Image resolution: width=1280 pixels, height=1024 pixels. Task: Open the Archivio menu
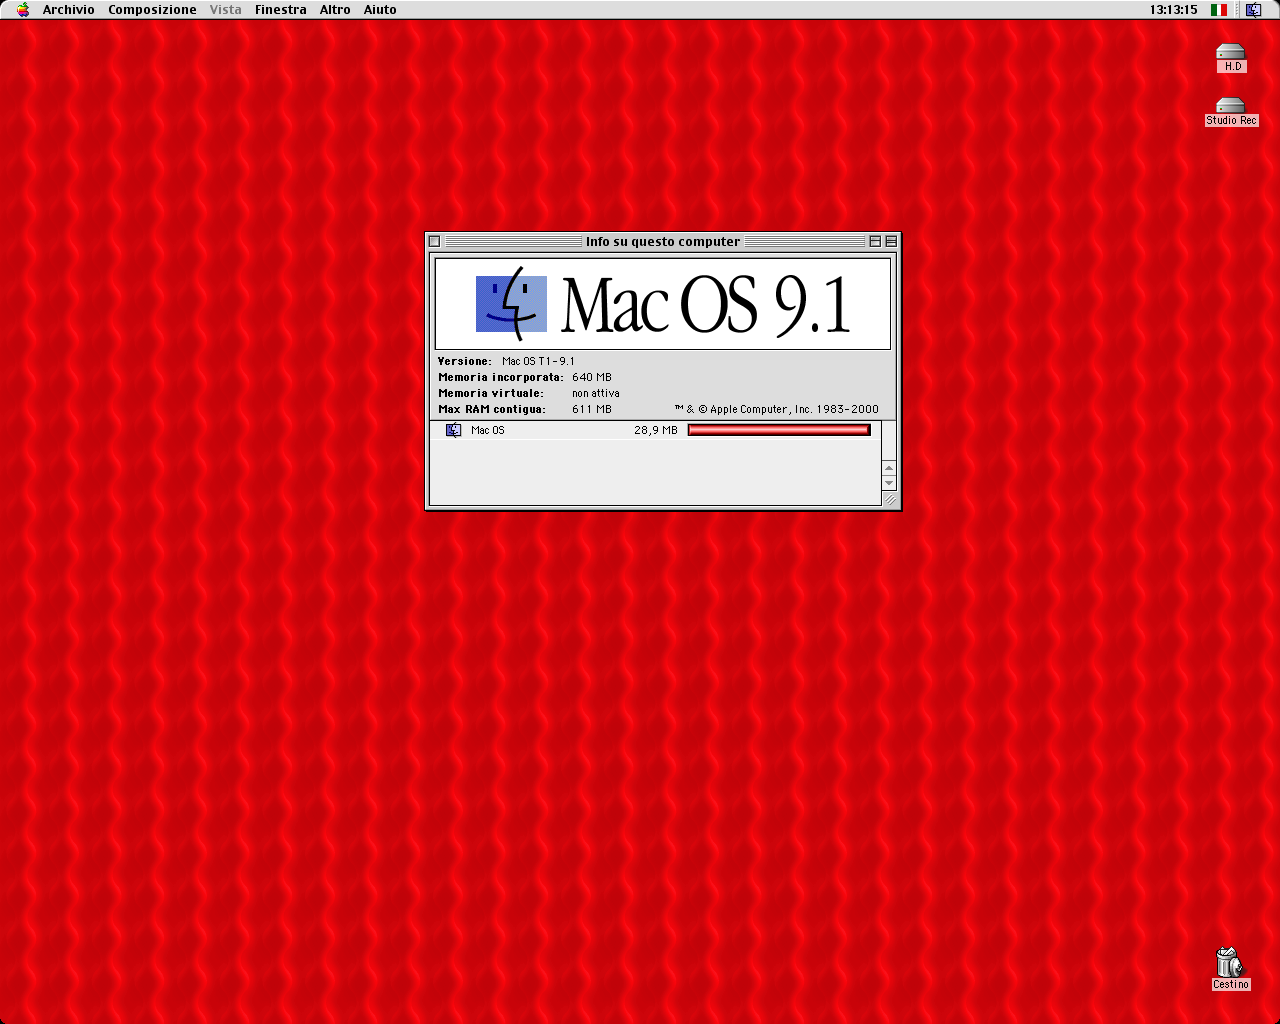(69, 10)
